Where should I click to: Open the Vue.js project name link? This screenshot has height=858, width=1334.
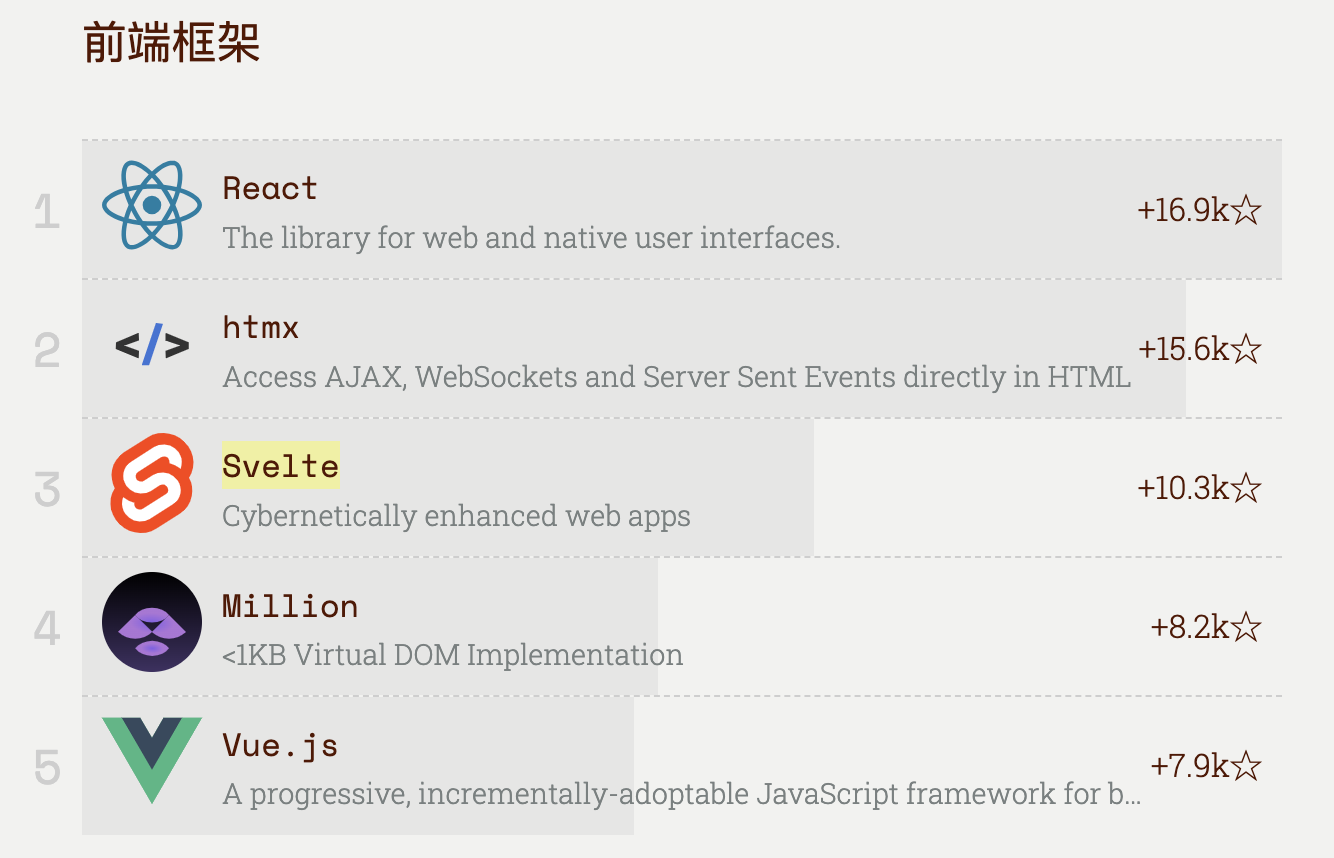click(280, 745)
